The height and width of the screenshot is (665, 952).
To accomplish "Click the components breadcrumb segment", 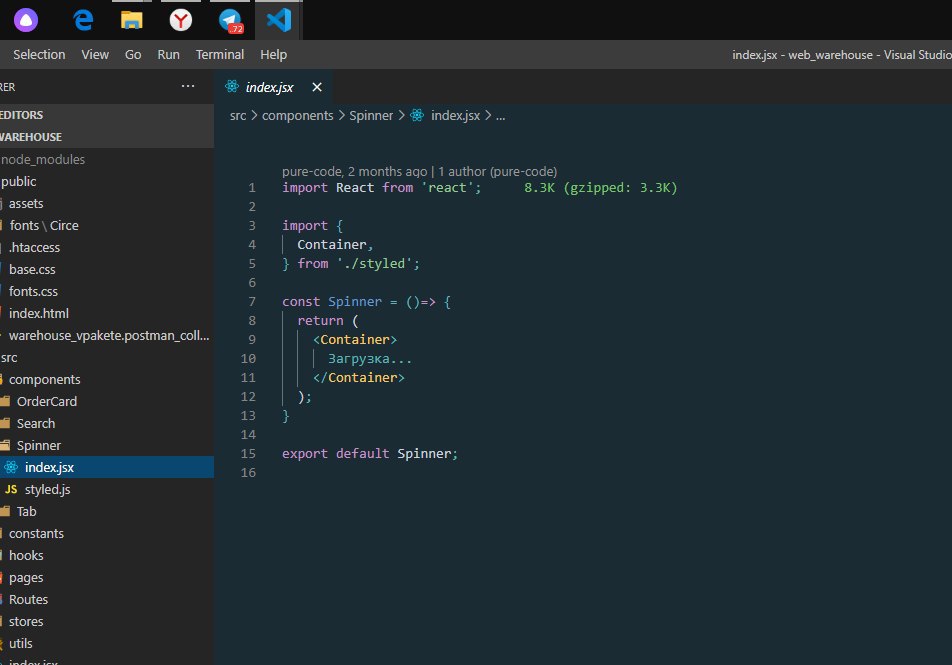I will (x=297, y=115).
